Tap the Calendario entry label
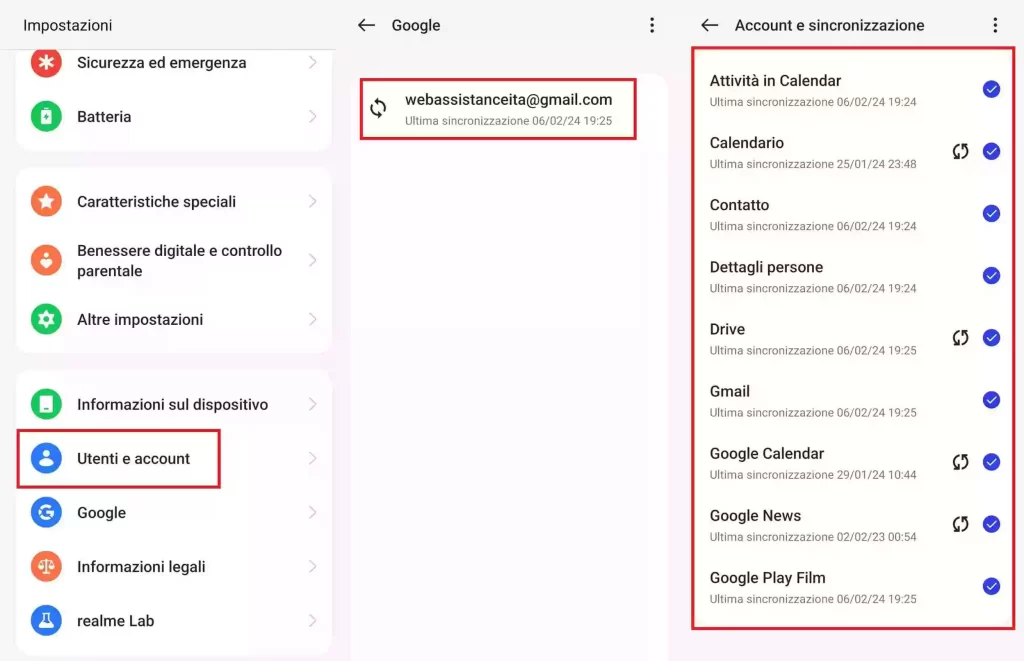Viewport: 1024px width, 661px height. pos(746,143)
